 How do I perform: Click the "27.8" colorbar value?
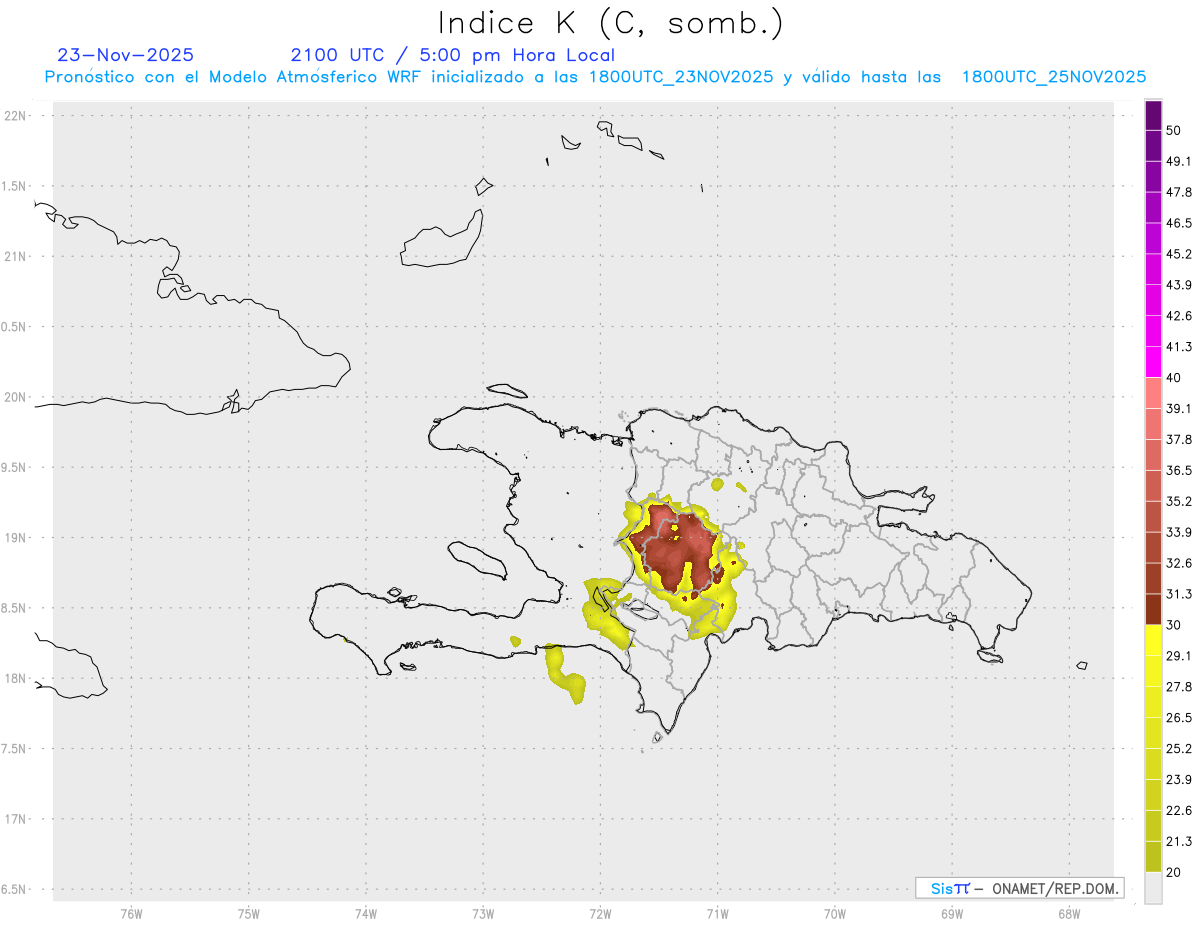[x=1179, y=687]
